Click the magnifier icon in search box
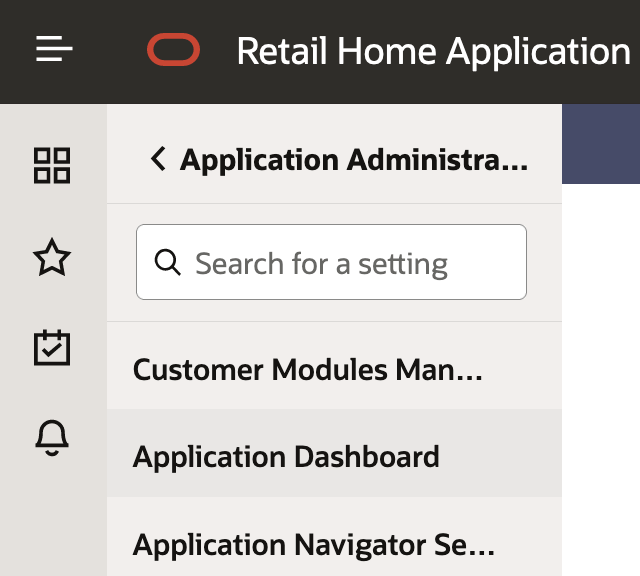The width and height of the screenshot is (640, 576). click(167, 262)
